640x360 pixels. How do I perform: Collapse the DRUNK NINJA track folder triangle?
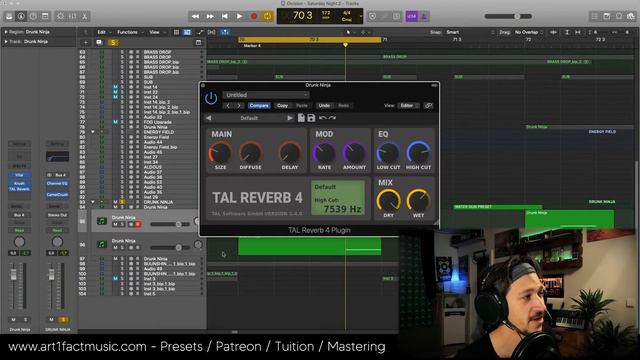tap(93, 202)
